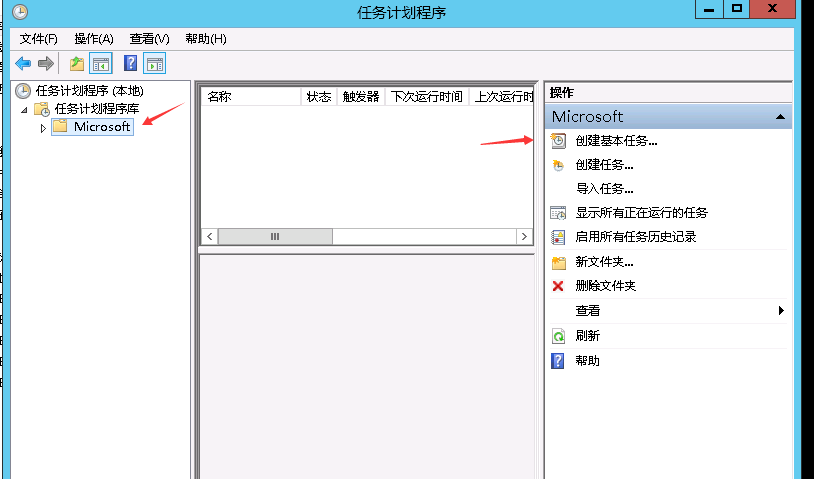This screenshot has height=479, width=814.
Task: Open the 操作(A) menu
Action: (x=94, y=39)
